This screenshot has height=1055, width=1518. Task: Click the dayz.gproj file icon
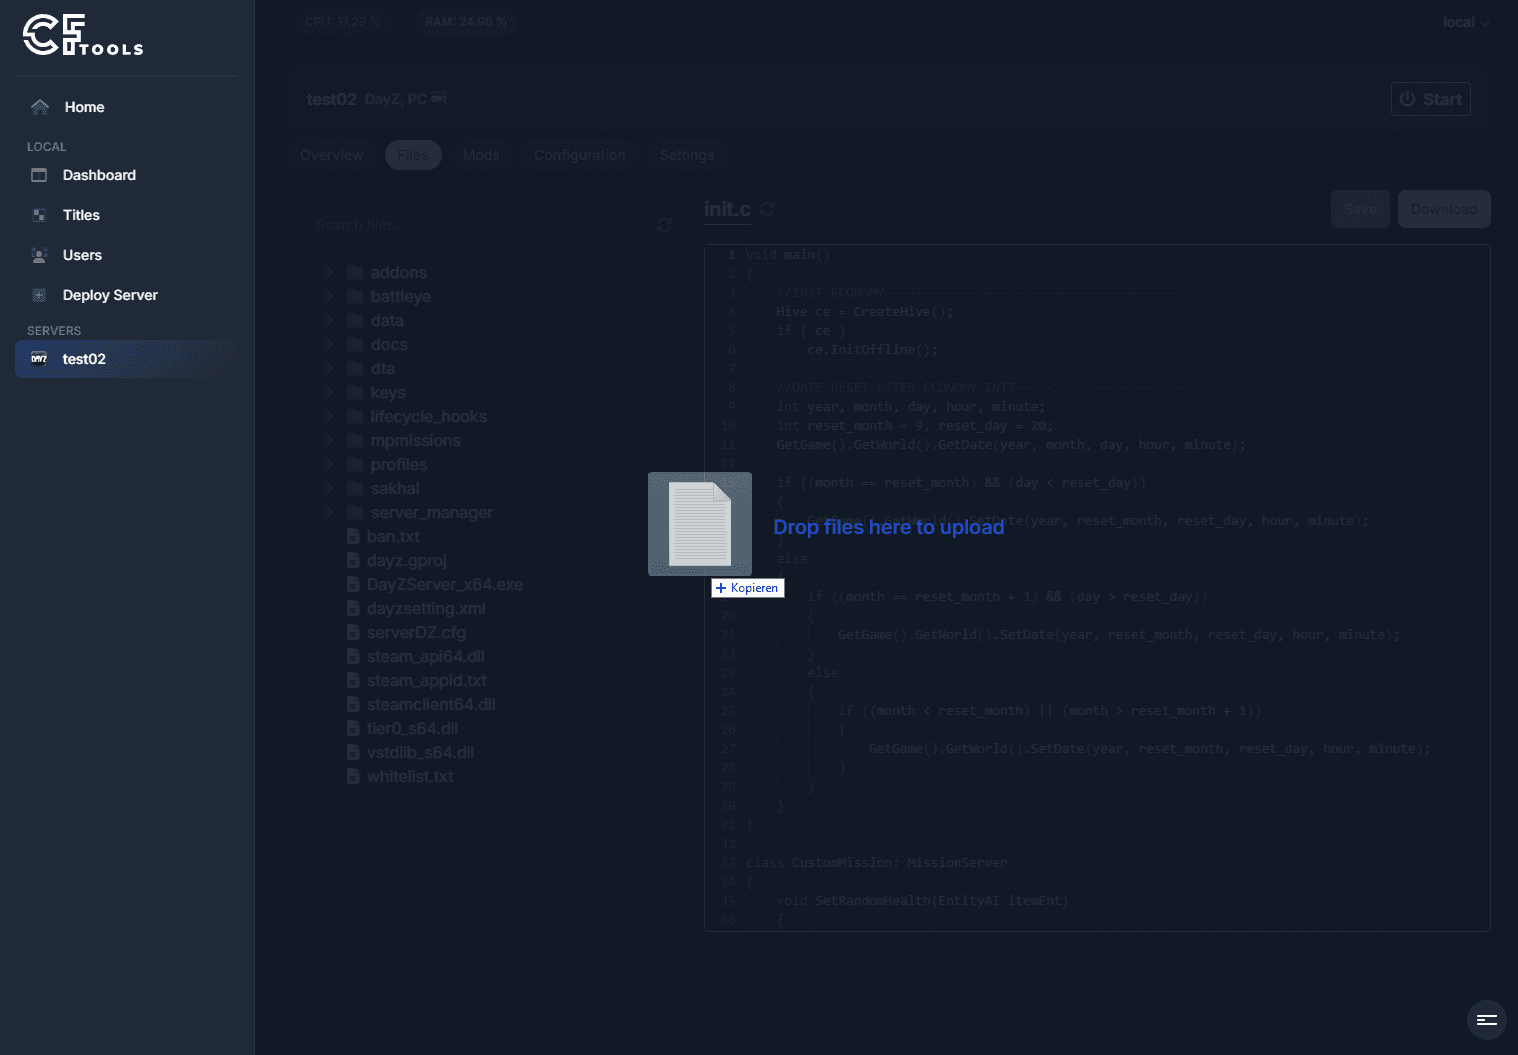tap(353, 560)
